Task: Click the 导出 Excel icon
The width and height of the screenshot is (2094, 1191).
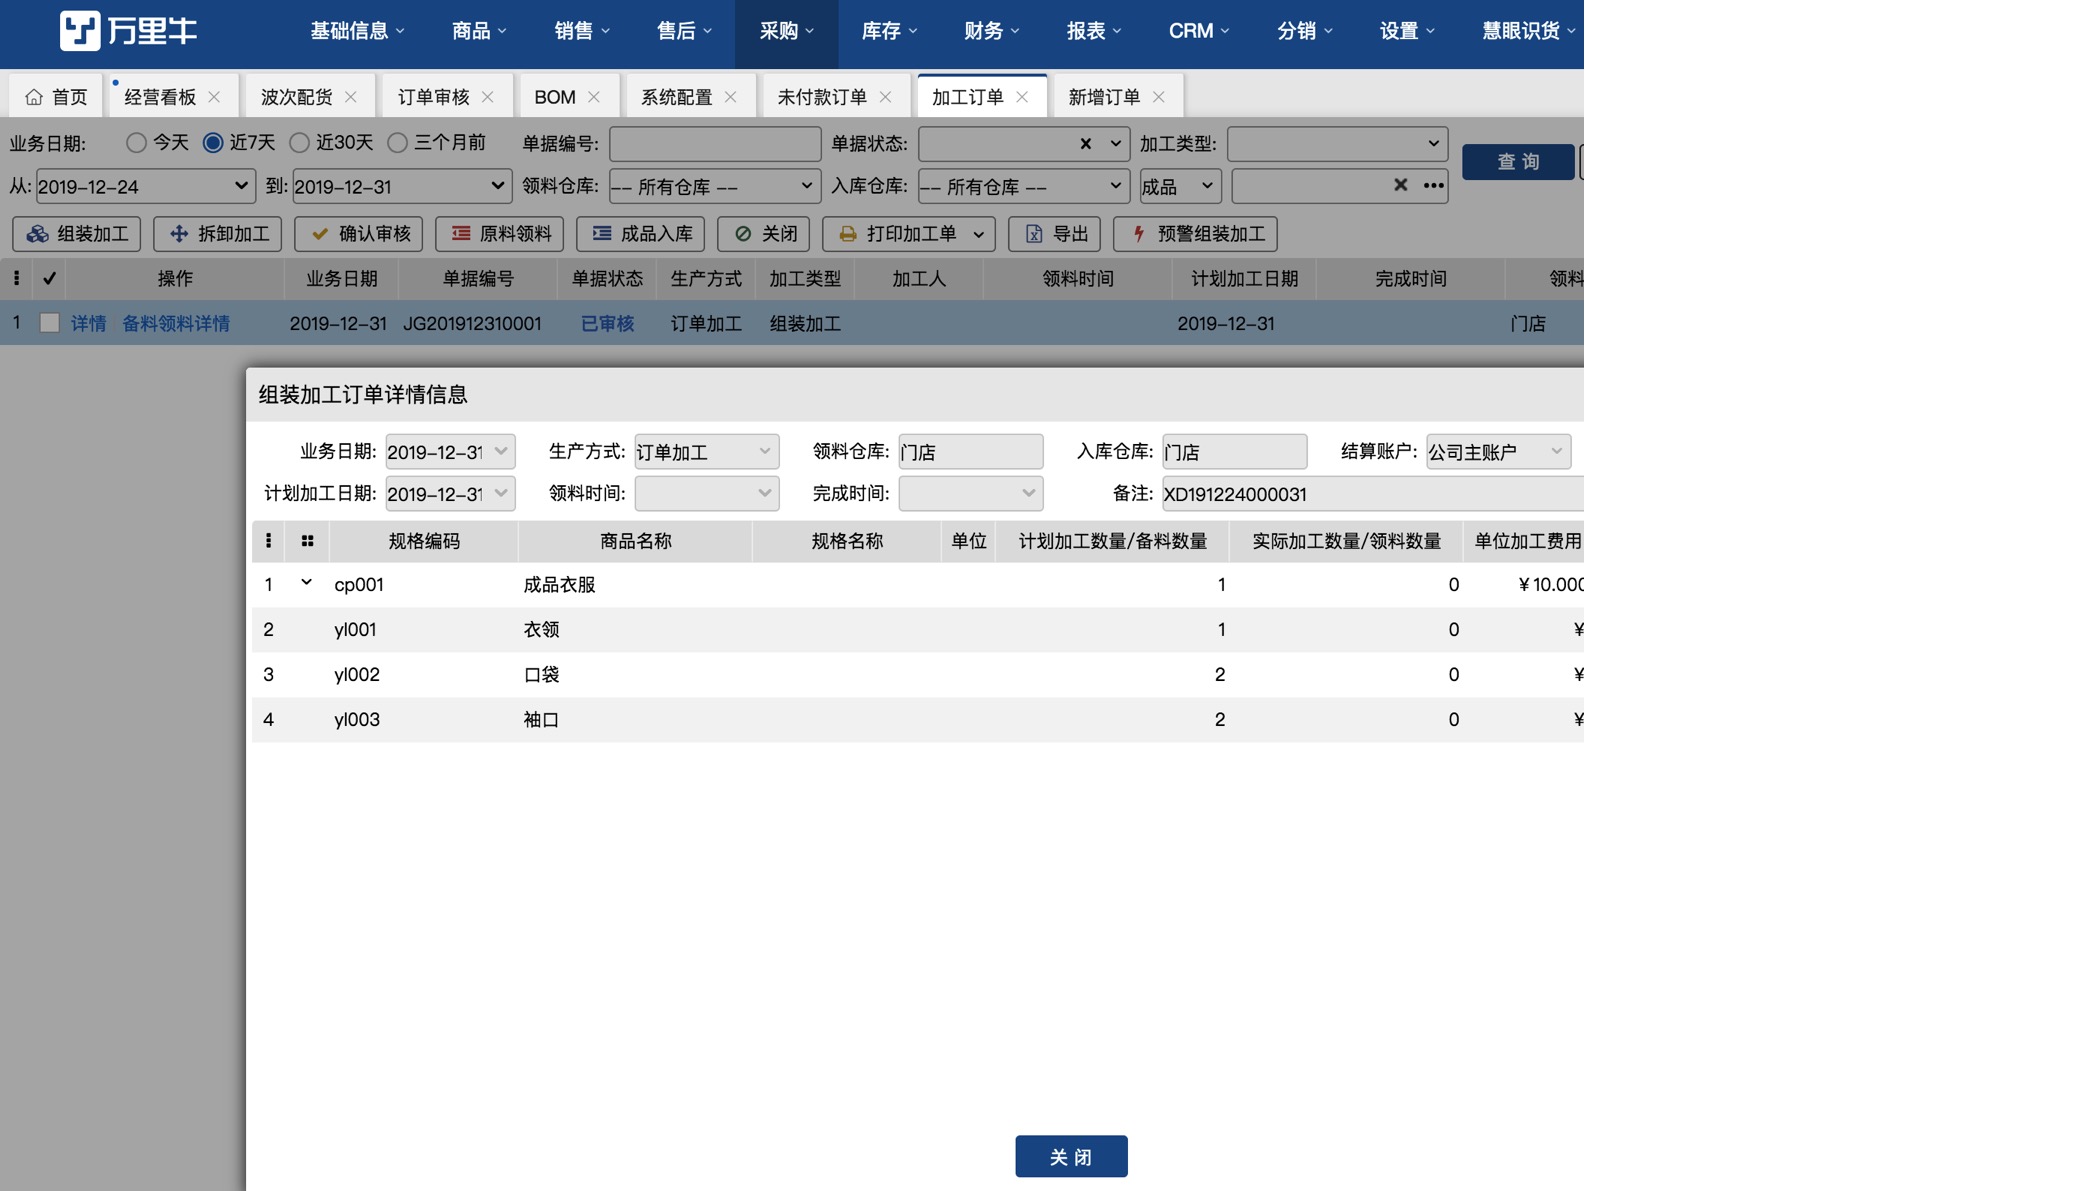Action: pos(1034,234)
